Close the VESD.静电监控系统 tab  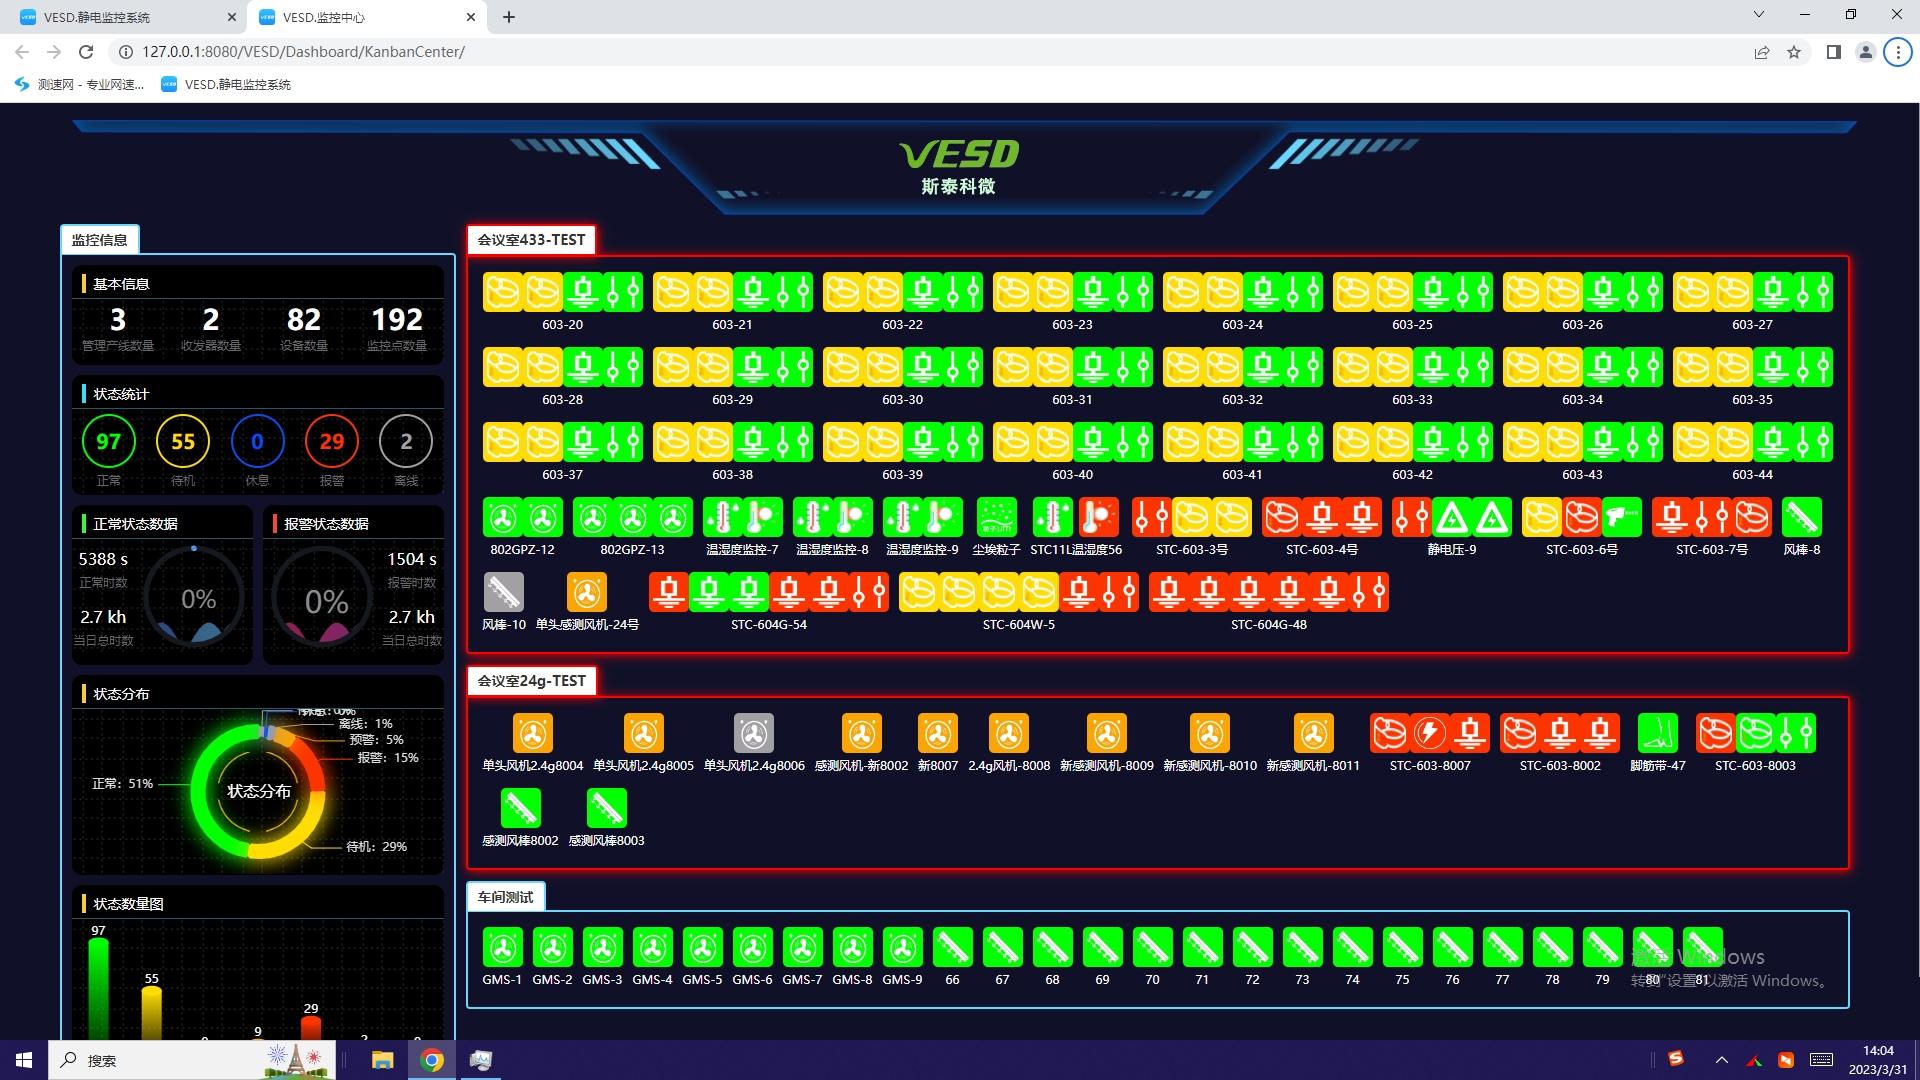coord(231,17)
